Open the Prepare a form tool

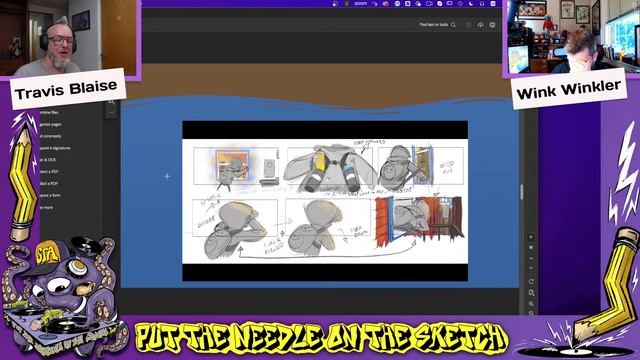point(51,195)
